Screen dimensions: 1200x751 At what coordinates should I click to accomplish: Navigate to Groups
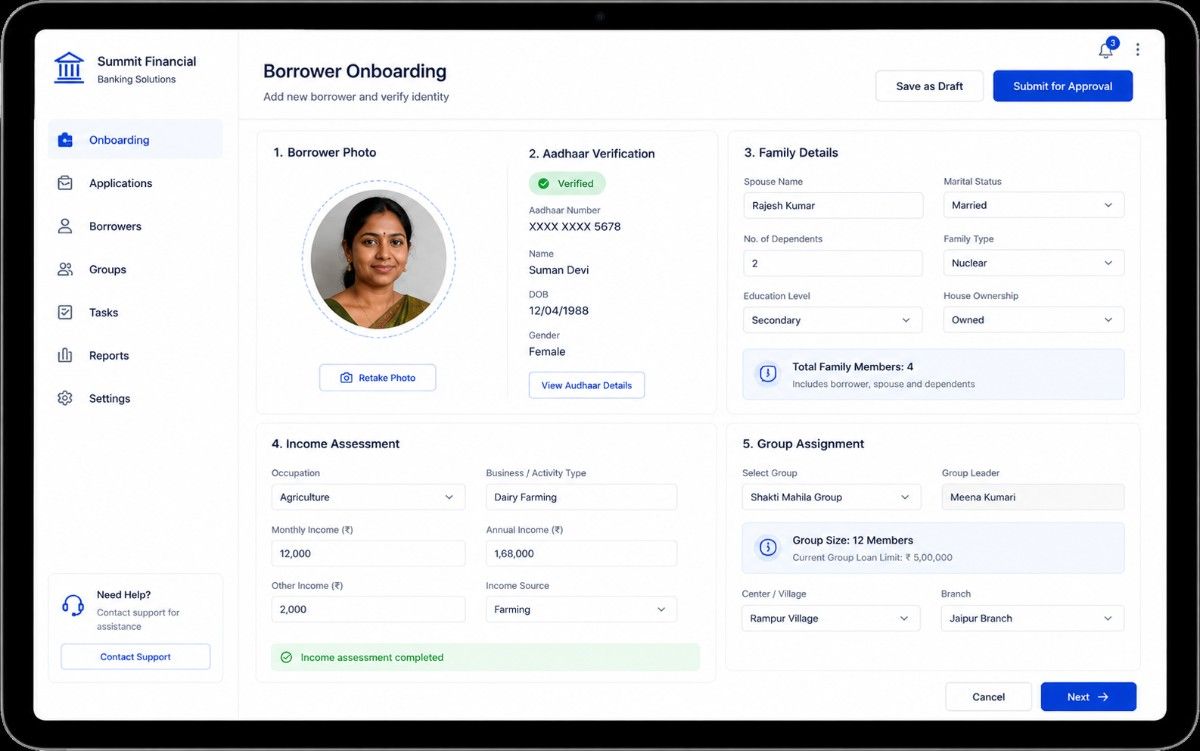[135, 269]
